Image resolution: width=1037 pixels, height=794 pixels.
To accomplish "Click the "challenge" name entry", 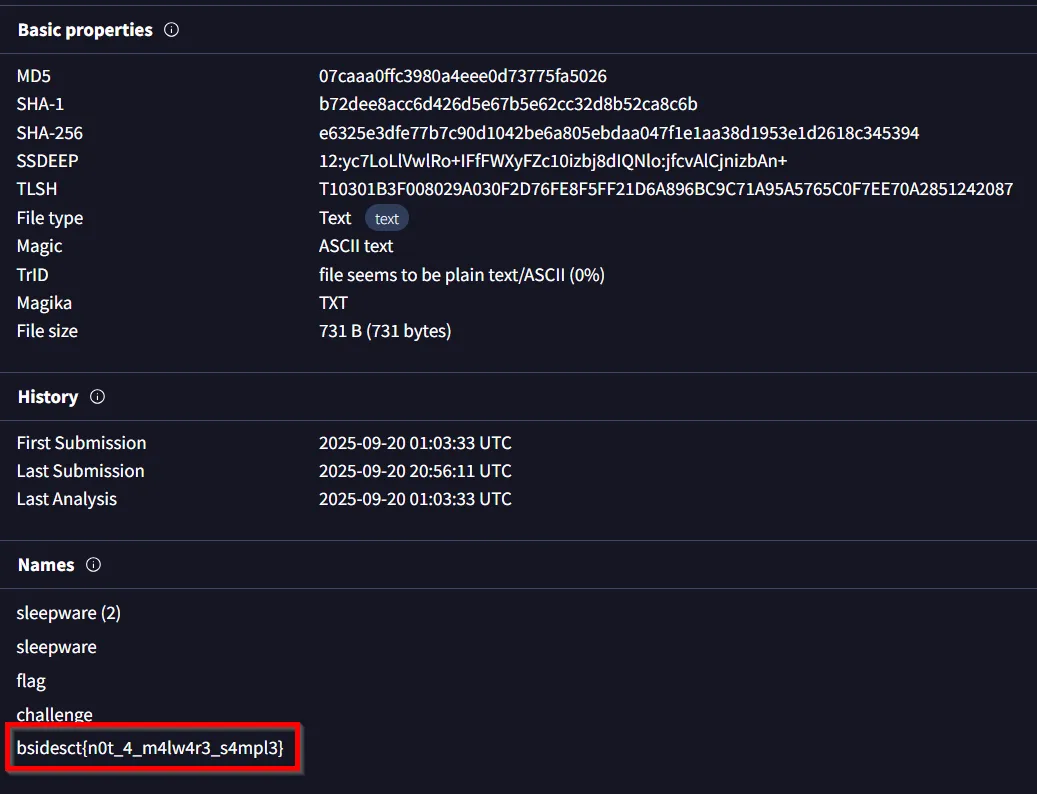I will 54,715.
